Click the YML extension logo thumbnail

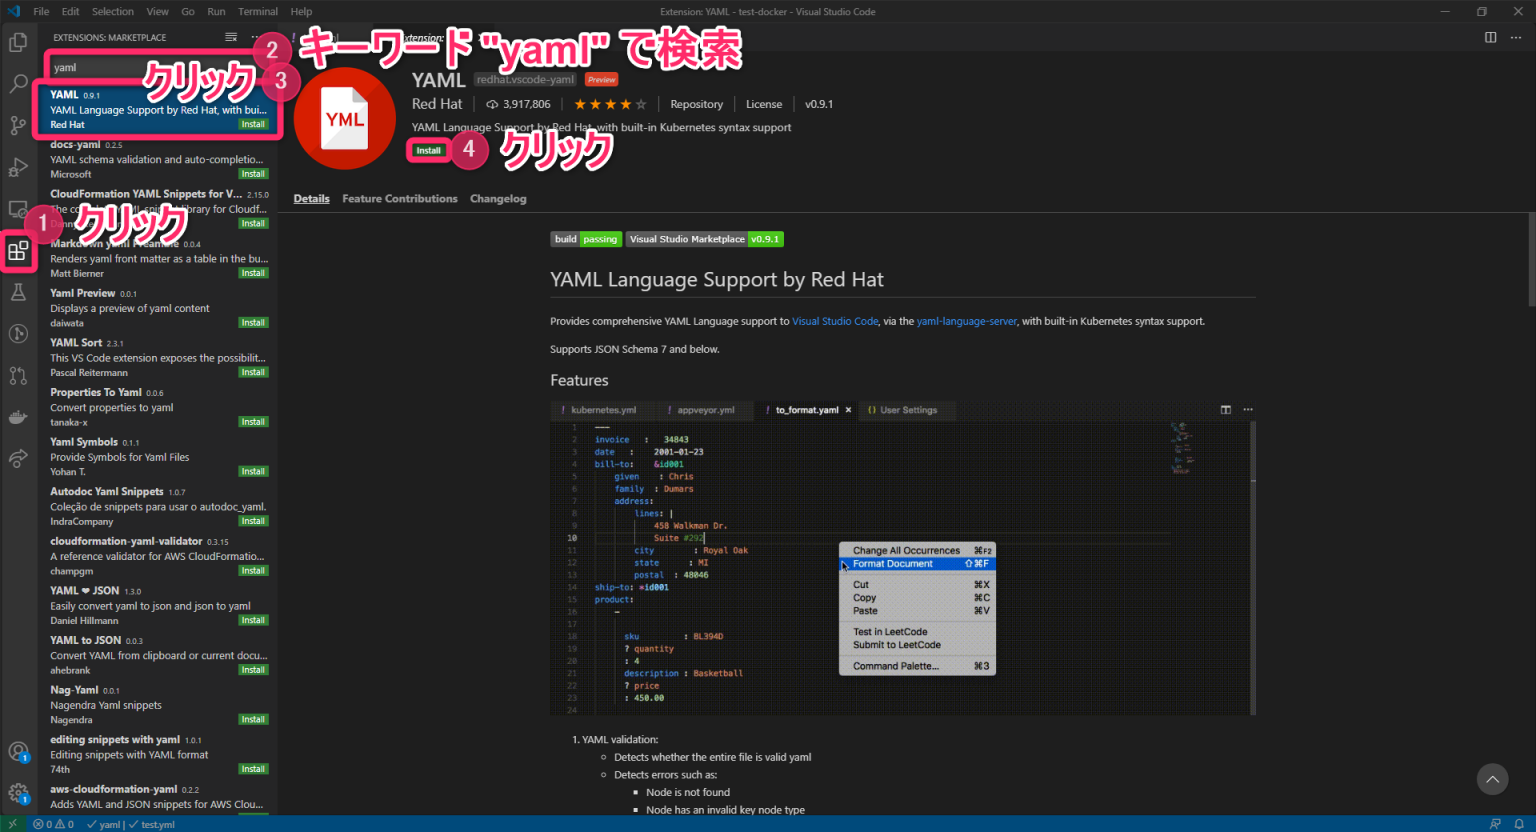pos(344,118)
